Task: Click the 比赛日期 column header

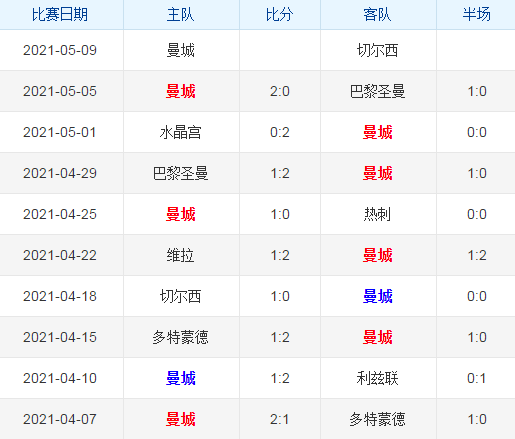Action: 60,15
